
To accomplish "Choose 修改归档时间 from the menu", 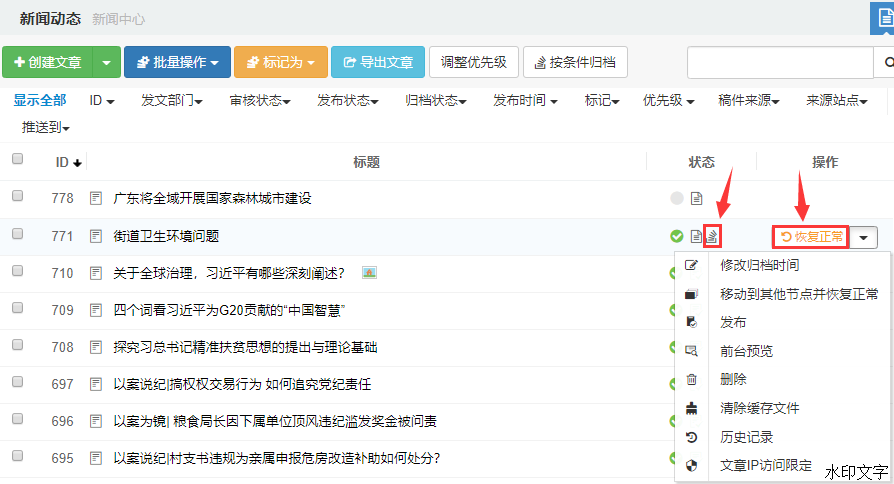I will [x=759, y=265].
